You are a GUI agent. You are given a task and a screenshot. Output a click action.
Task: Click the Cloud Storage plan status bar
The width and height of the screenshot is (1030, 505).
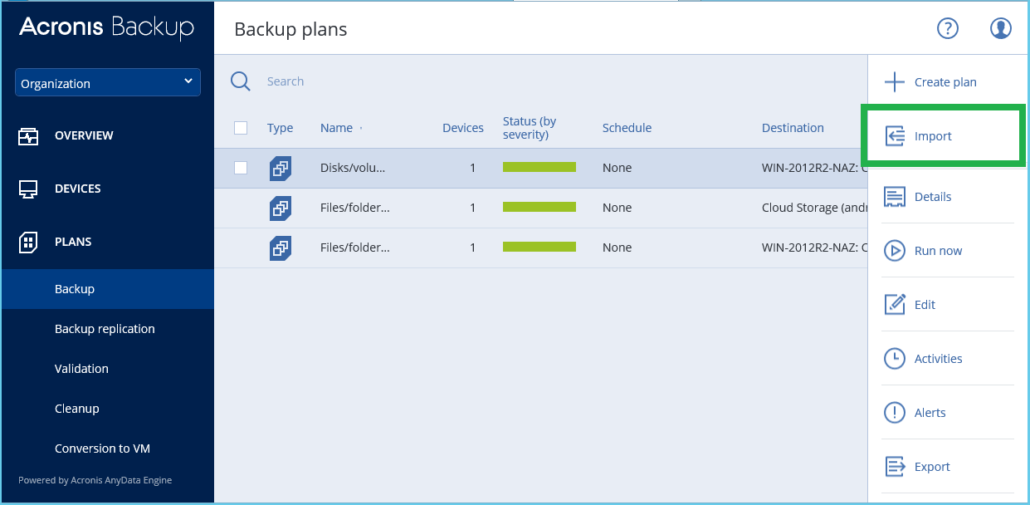point(539,208)
